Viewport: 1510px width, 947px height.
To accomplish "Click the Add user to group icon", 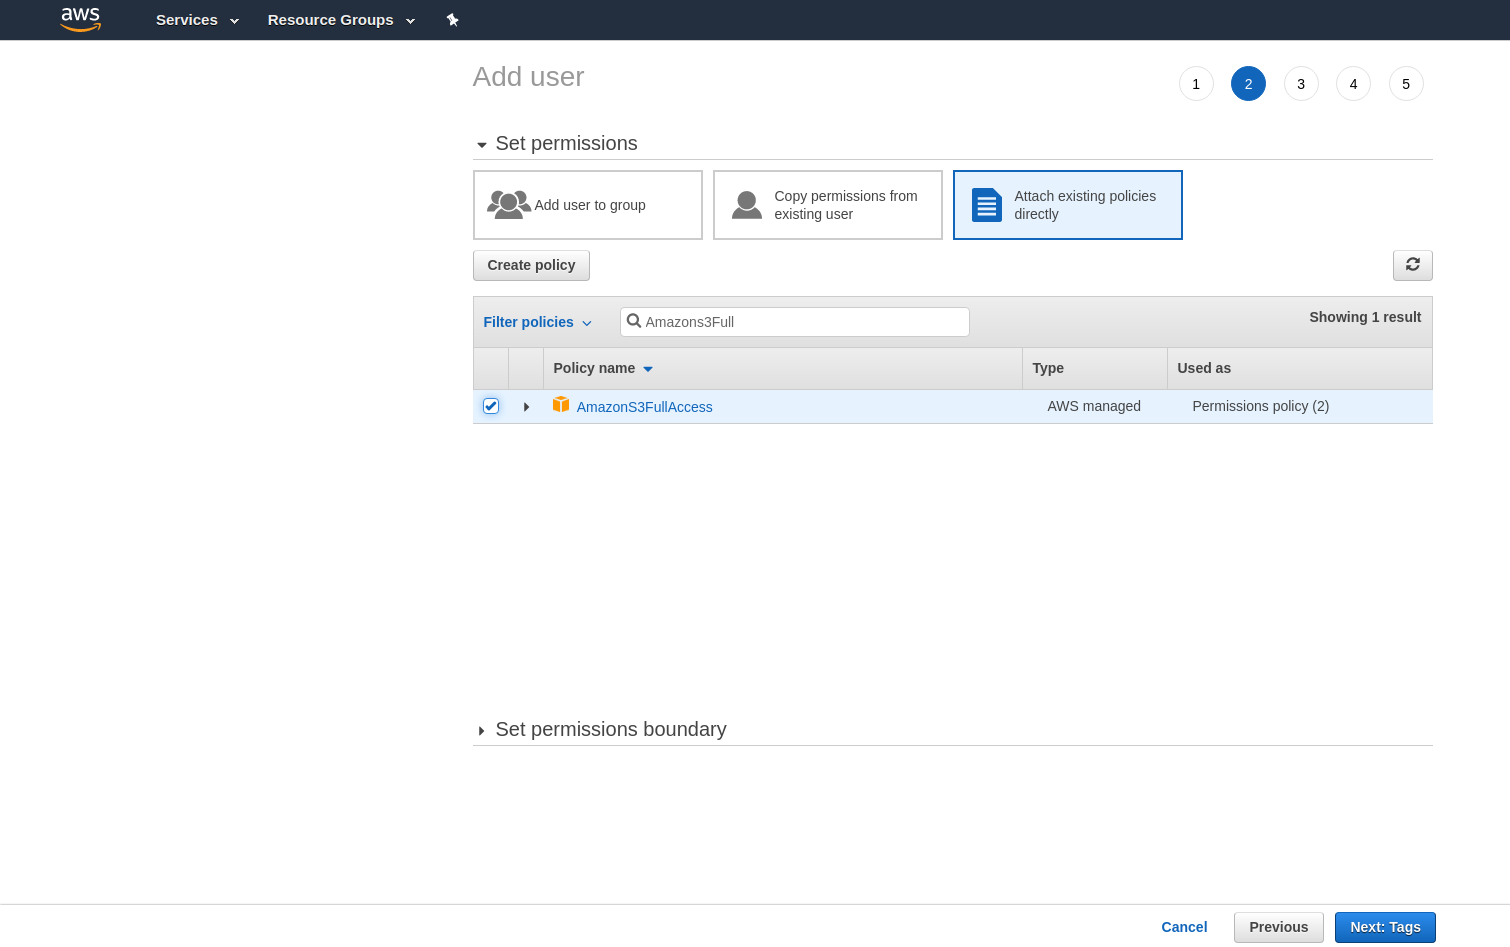I will click(x=509, y=205).
